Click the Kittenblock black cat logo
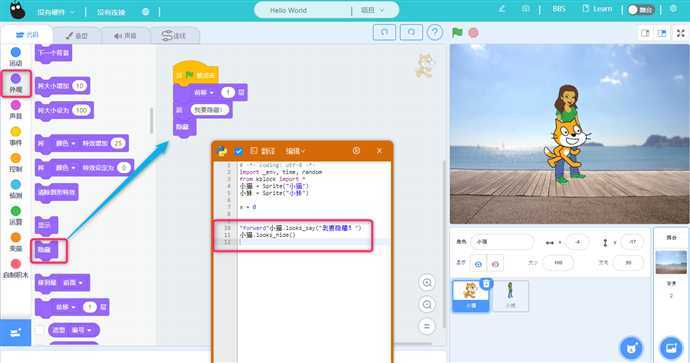690x363 pixels. pyautogui.click(x=17, y=10)
